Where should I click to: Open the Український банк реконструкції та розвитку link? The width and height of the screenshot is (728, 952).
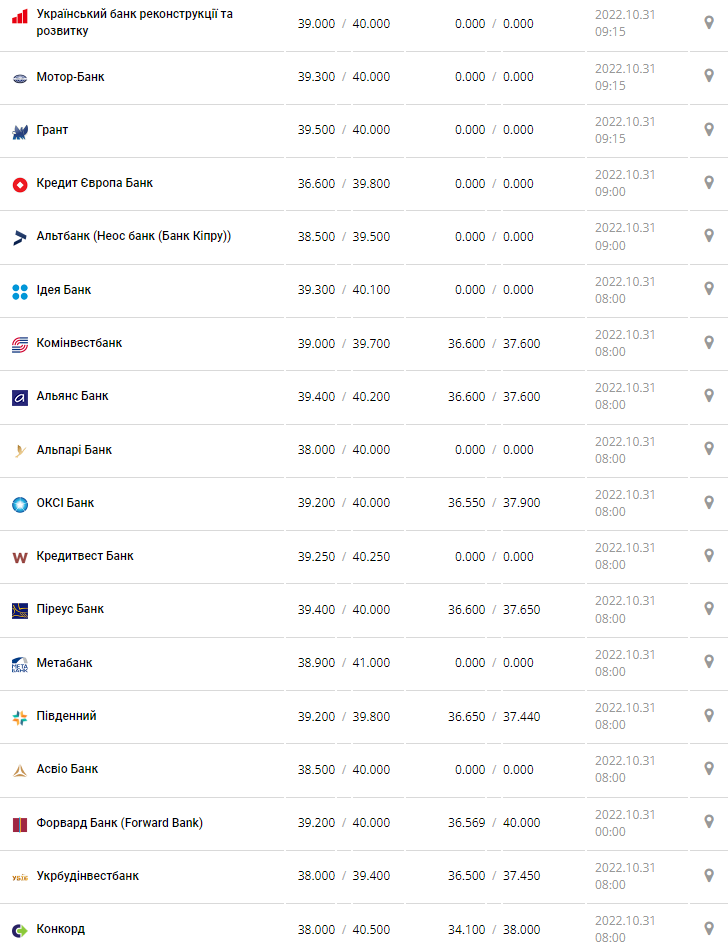134,23
